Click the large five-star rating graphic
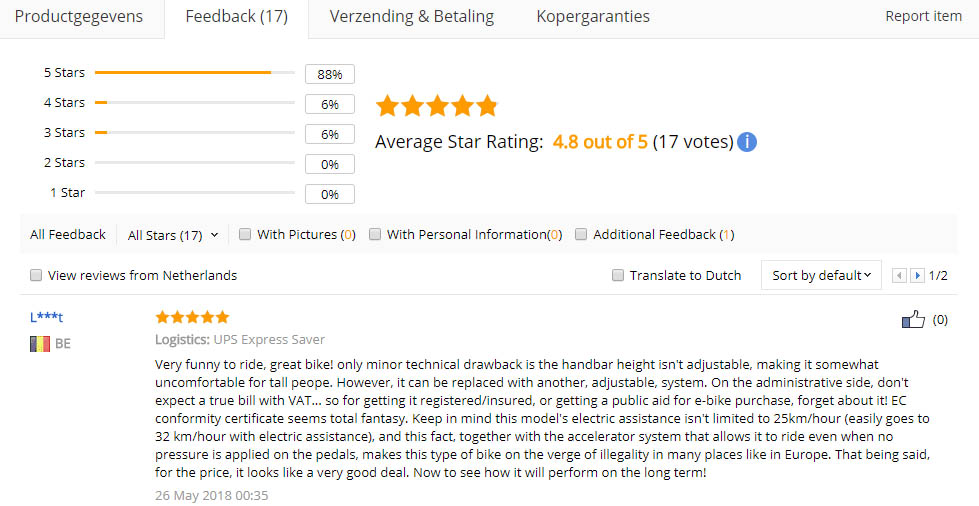Viewport: 979px width, 506px height. pos(436,106)
